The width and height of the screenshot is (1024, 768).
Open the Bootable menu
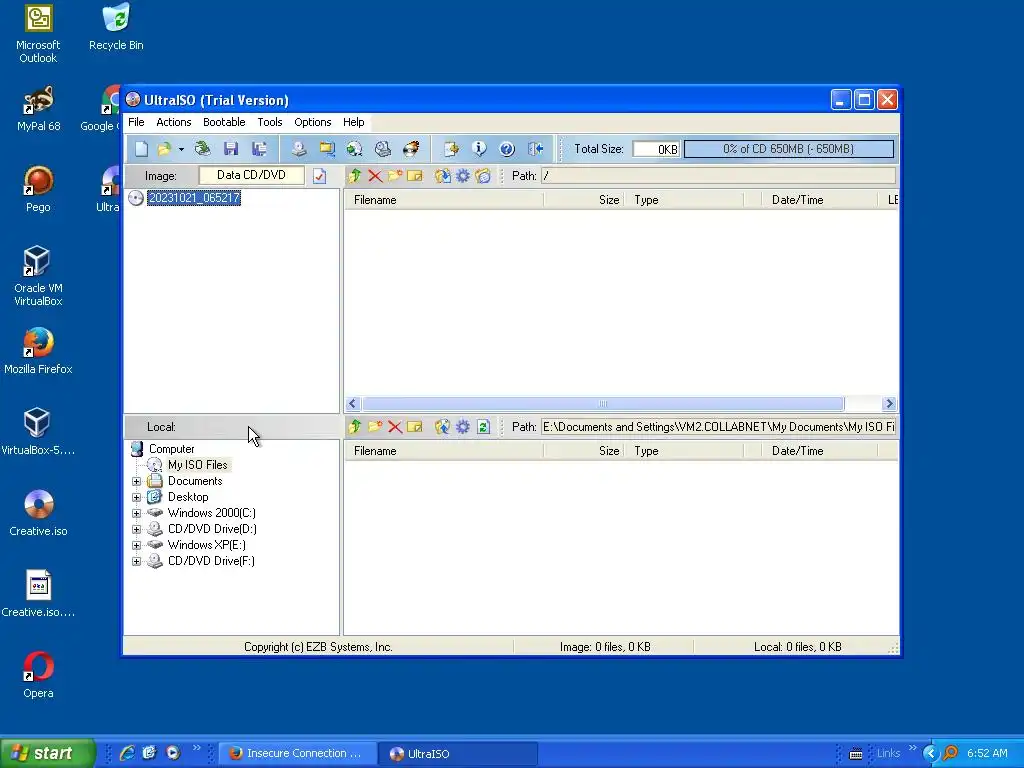224,122
